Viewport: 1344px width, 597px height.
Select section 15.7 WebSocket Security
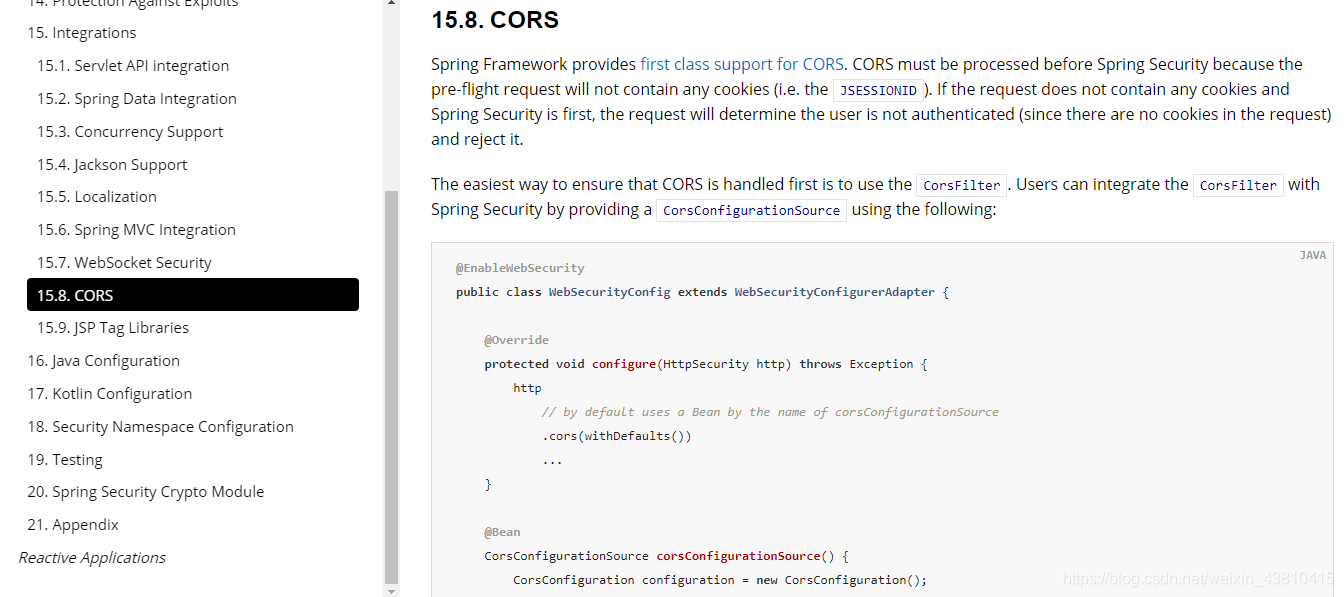point(123,262)
